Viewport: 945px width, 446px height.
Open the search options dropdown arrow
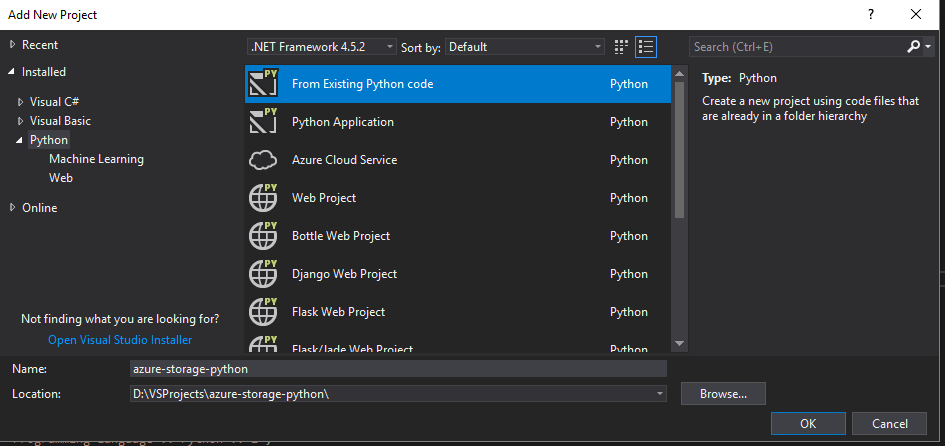coord(928,46)
